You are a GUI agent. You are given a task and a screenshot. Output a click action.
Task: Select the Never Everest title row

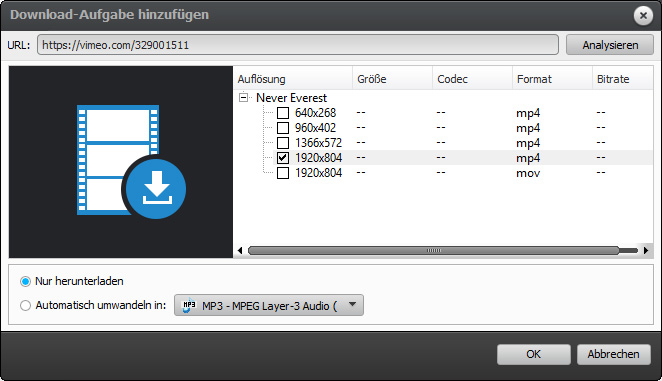pos(291,98)
